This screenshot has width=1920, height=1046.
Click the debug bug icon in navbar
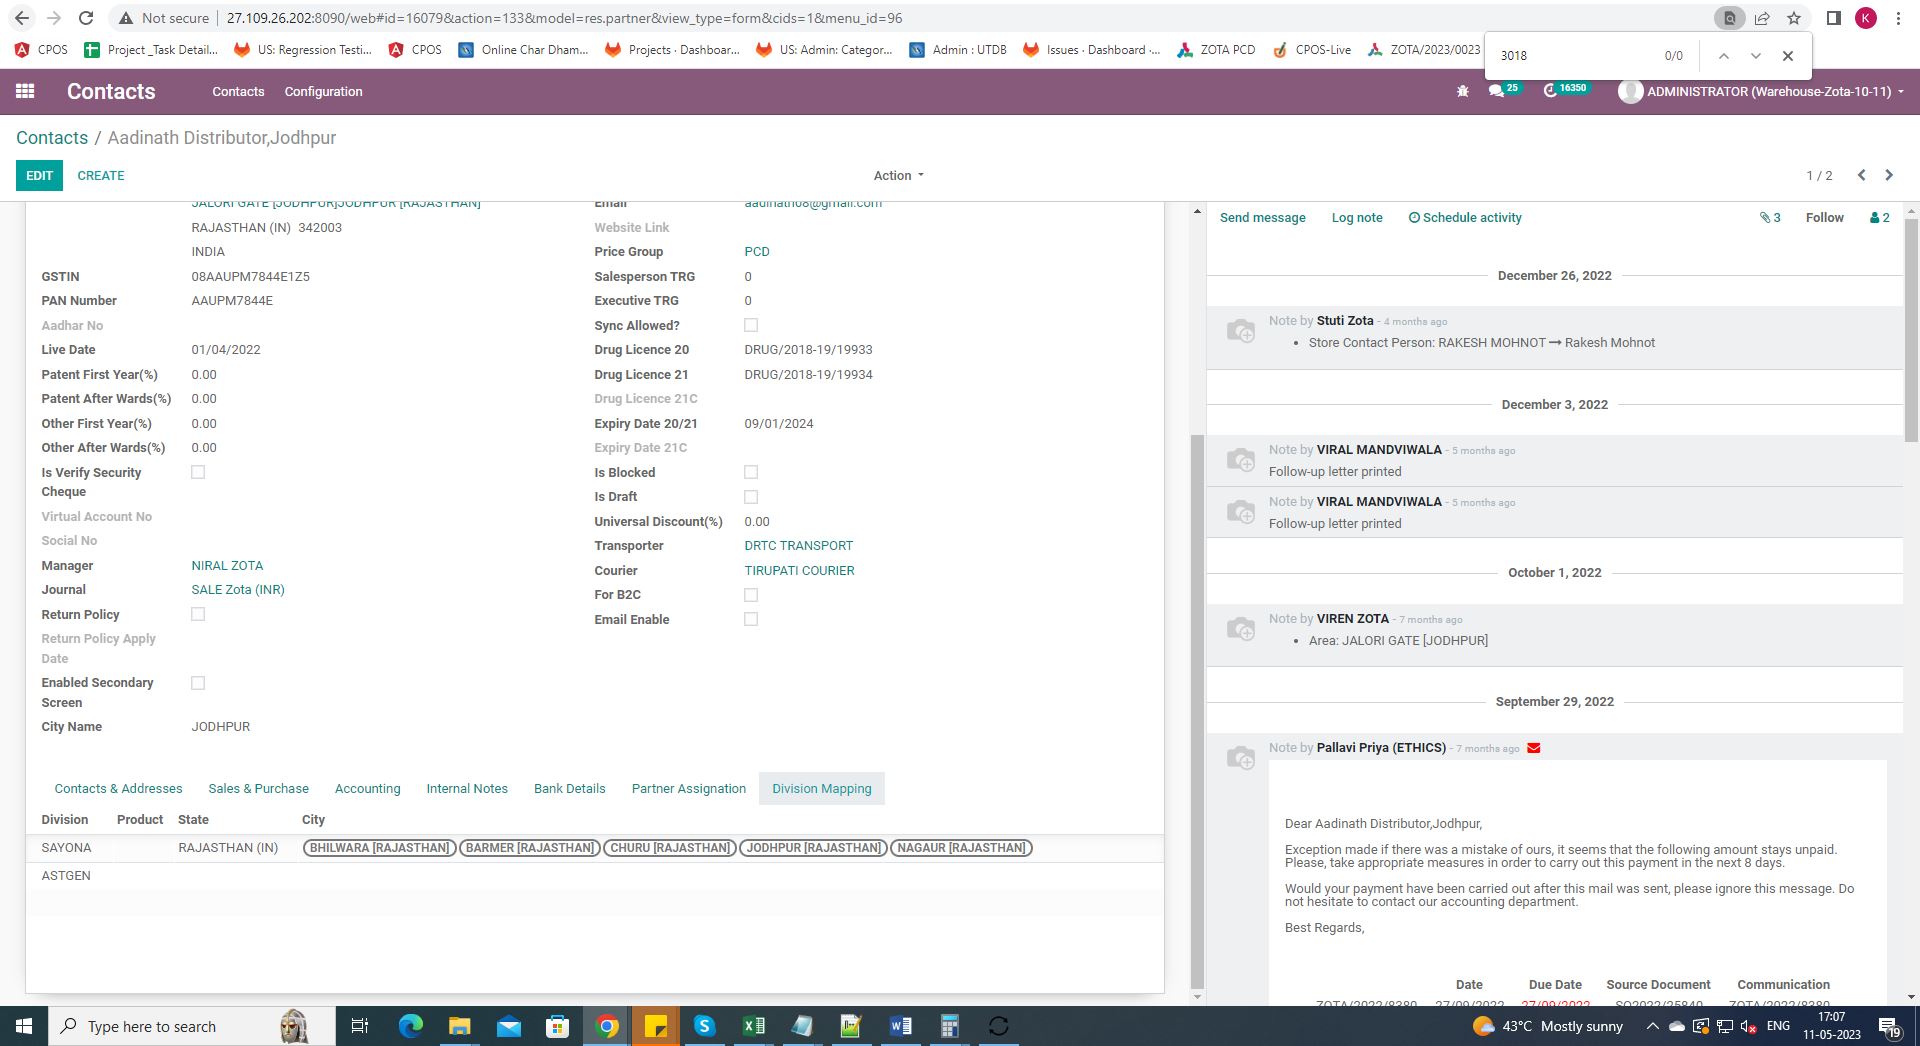coord(1462,91)
